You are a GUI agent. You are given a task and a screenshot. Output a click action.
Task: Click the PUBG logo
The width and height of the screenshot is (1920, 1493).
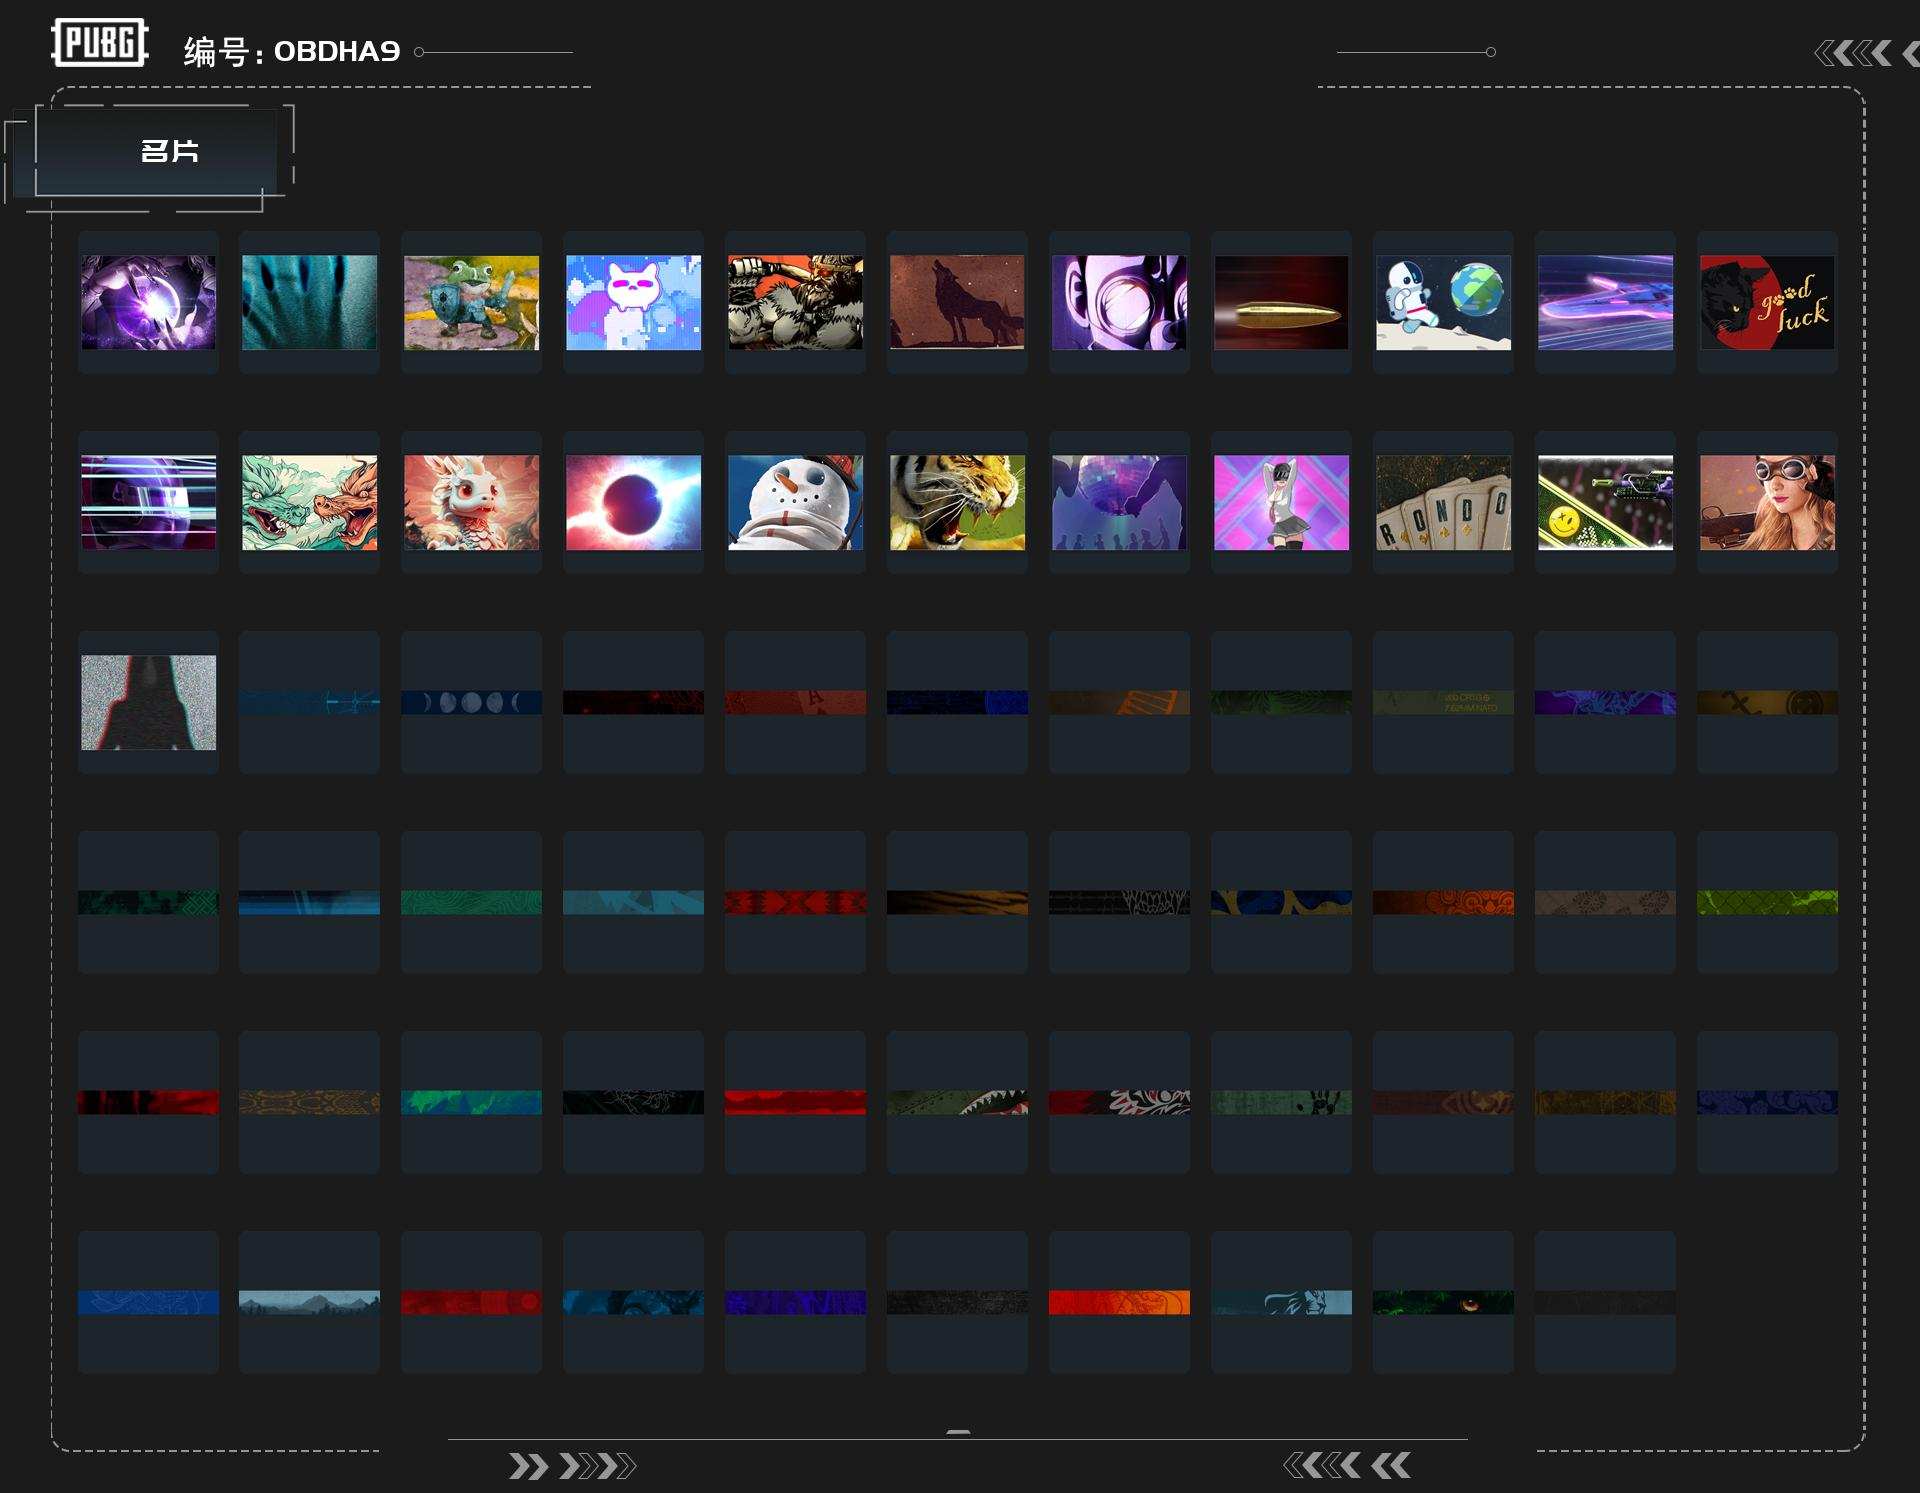tap(100, 43)
